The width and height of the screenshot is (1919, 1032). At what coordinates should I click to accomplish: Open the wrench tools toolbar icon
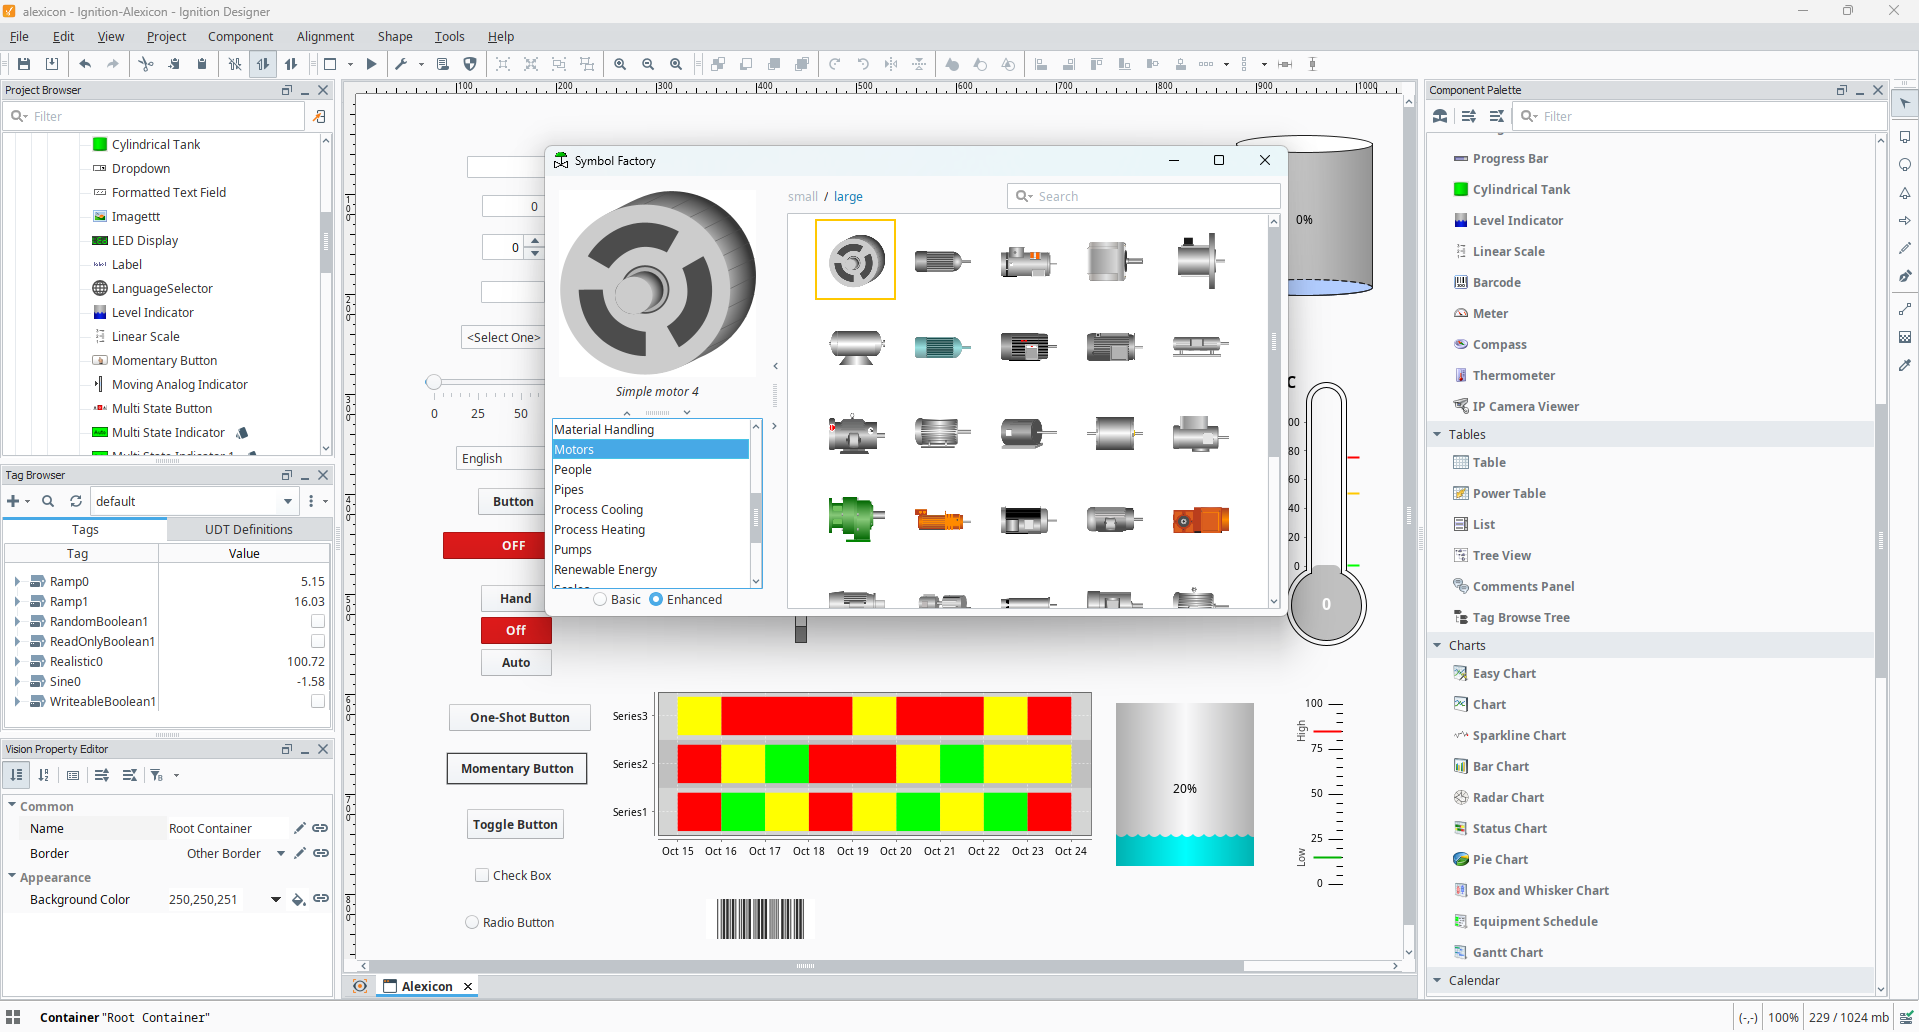click(x=401, y=64)
